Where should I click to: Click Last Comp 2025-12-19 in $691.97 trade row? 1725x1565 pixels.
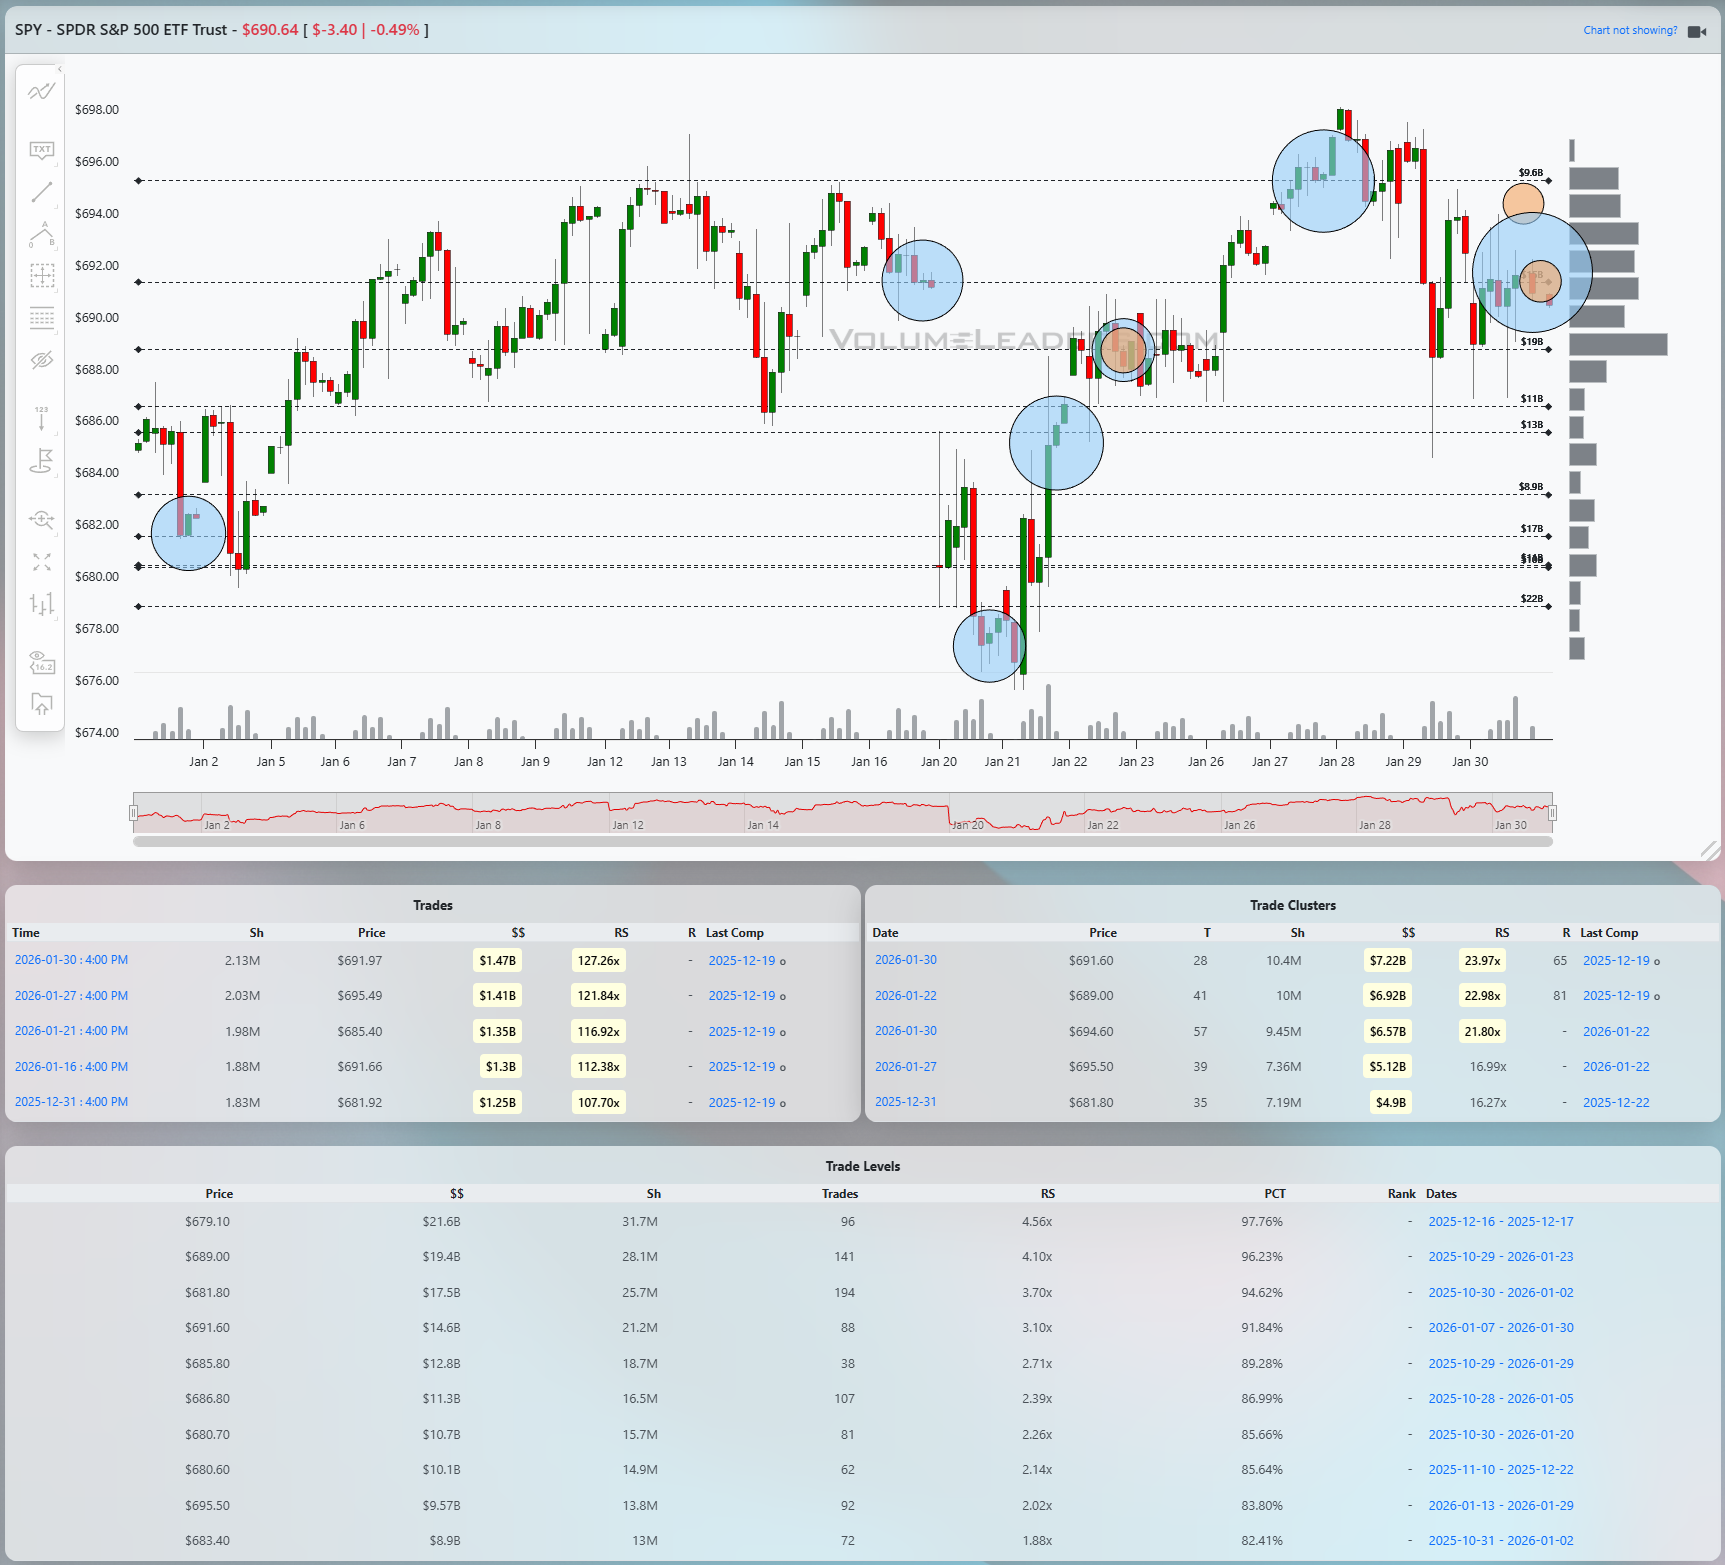742,961
